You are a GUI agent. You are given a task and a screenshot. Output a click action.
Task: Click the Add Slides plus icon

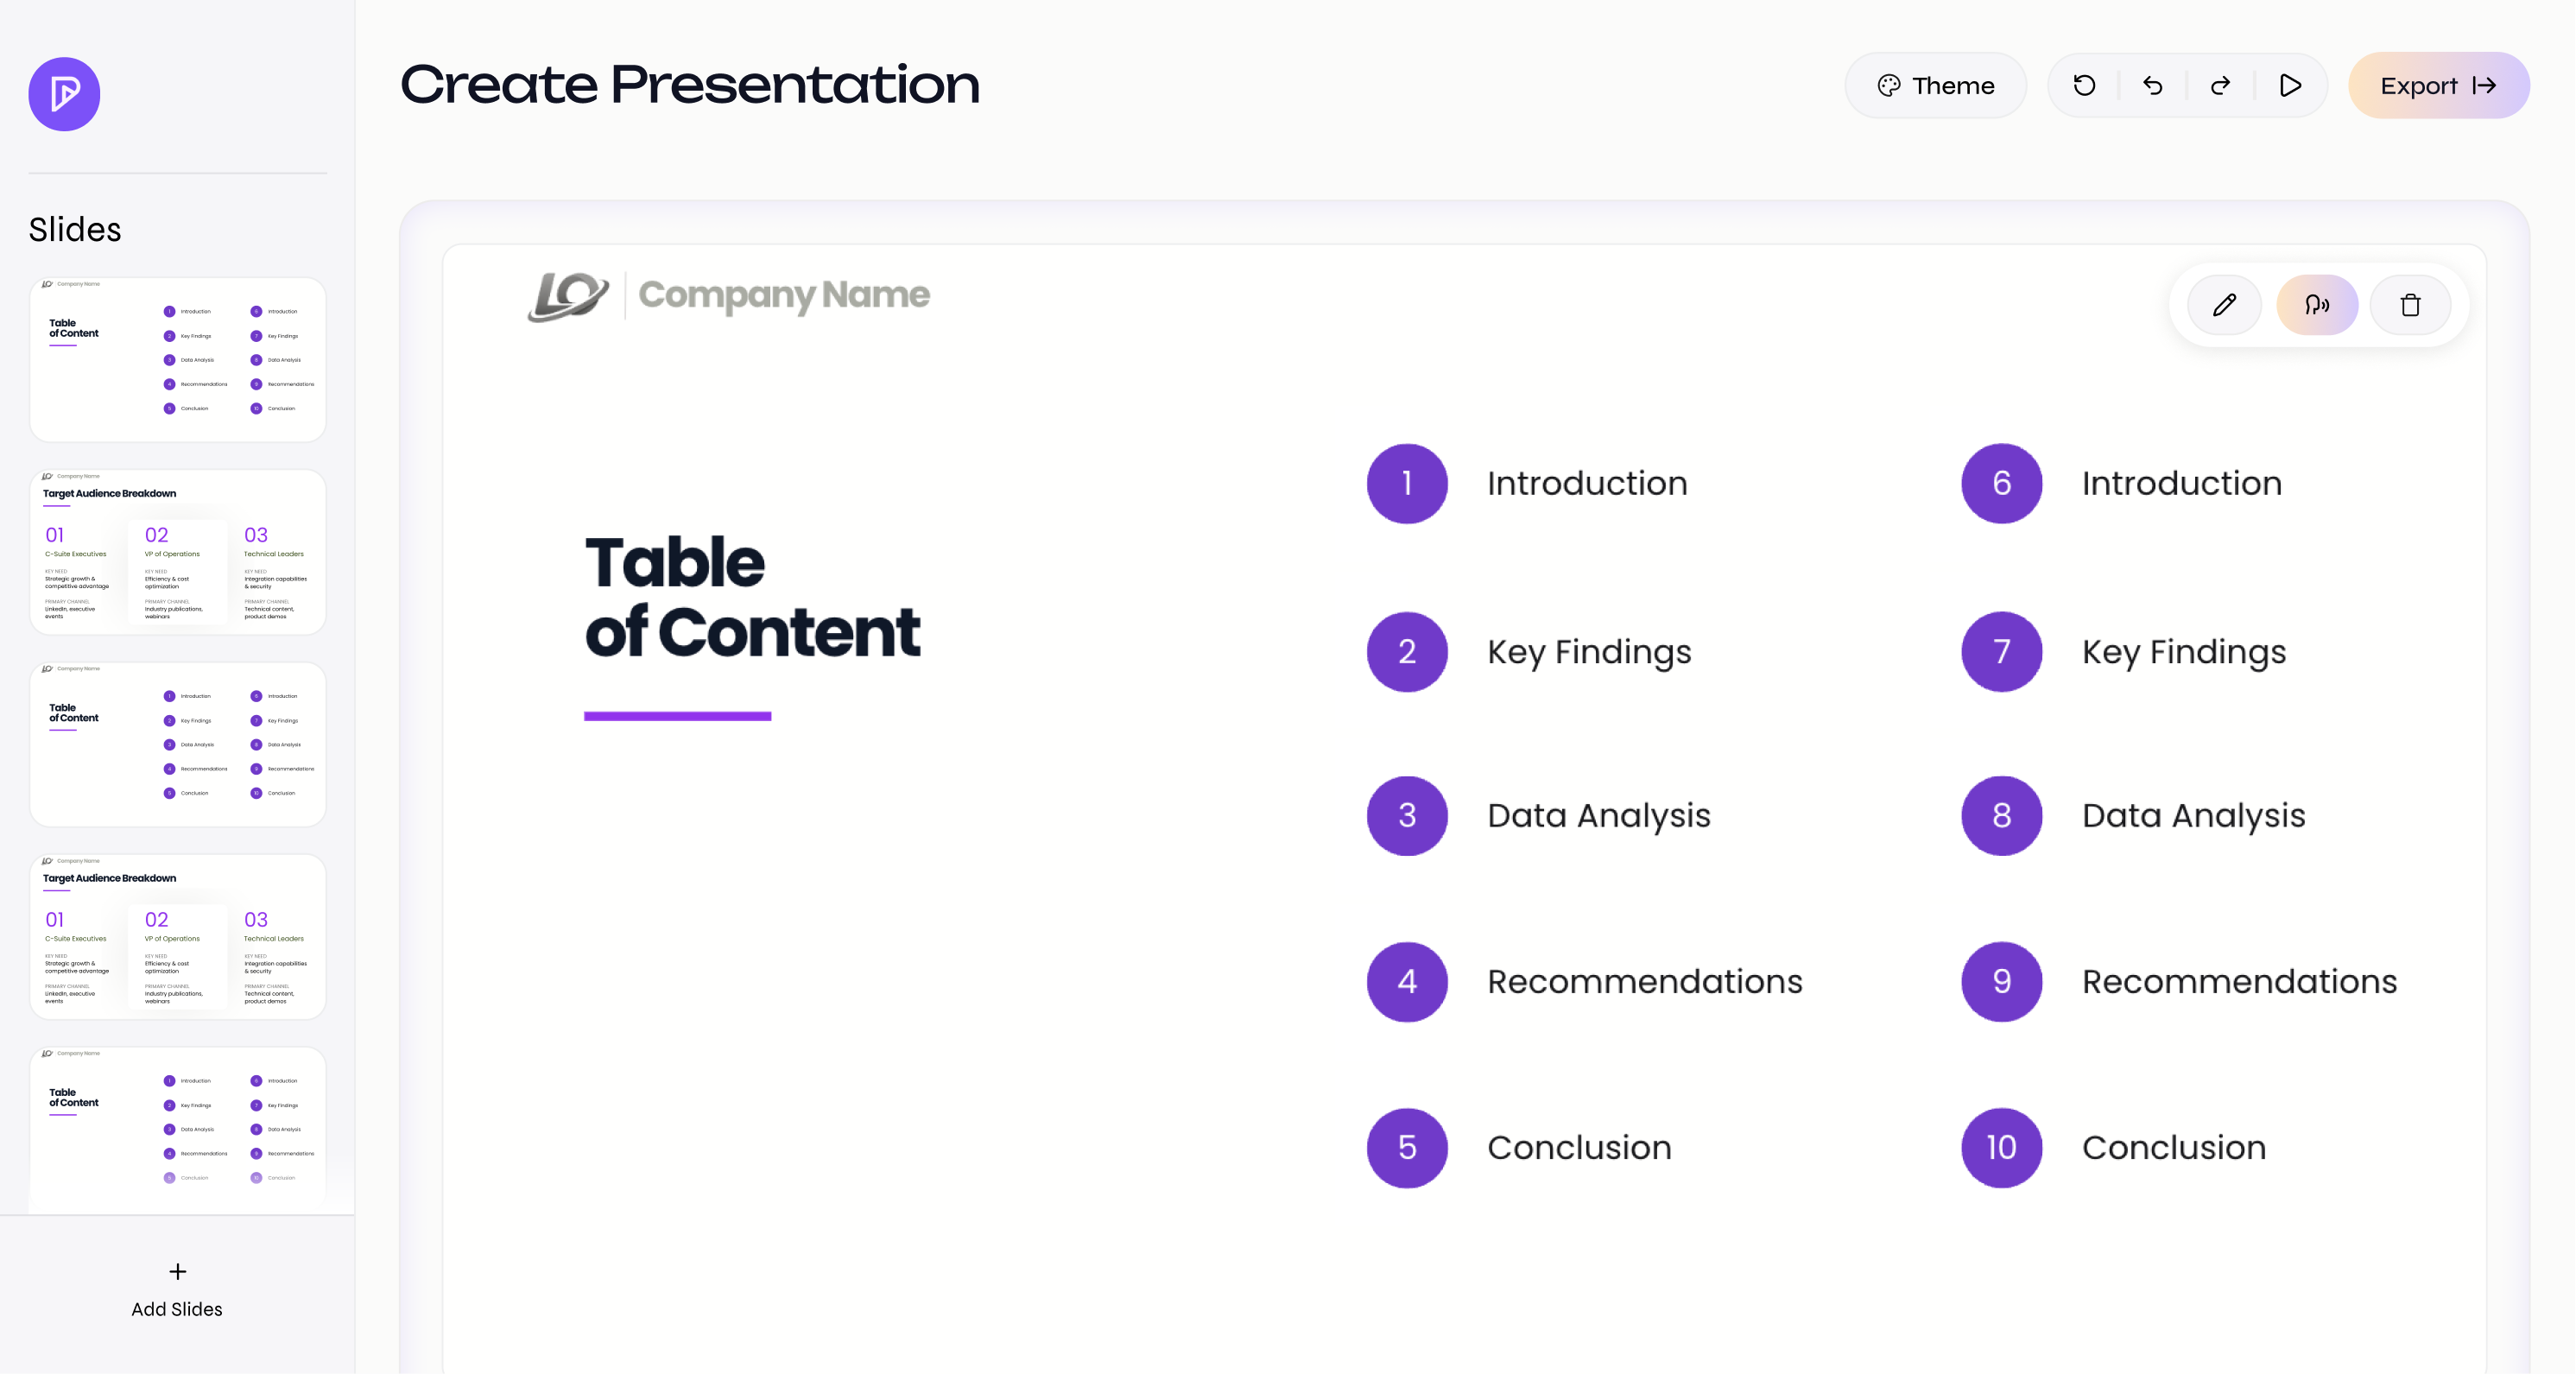(x=177, y=1272)
